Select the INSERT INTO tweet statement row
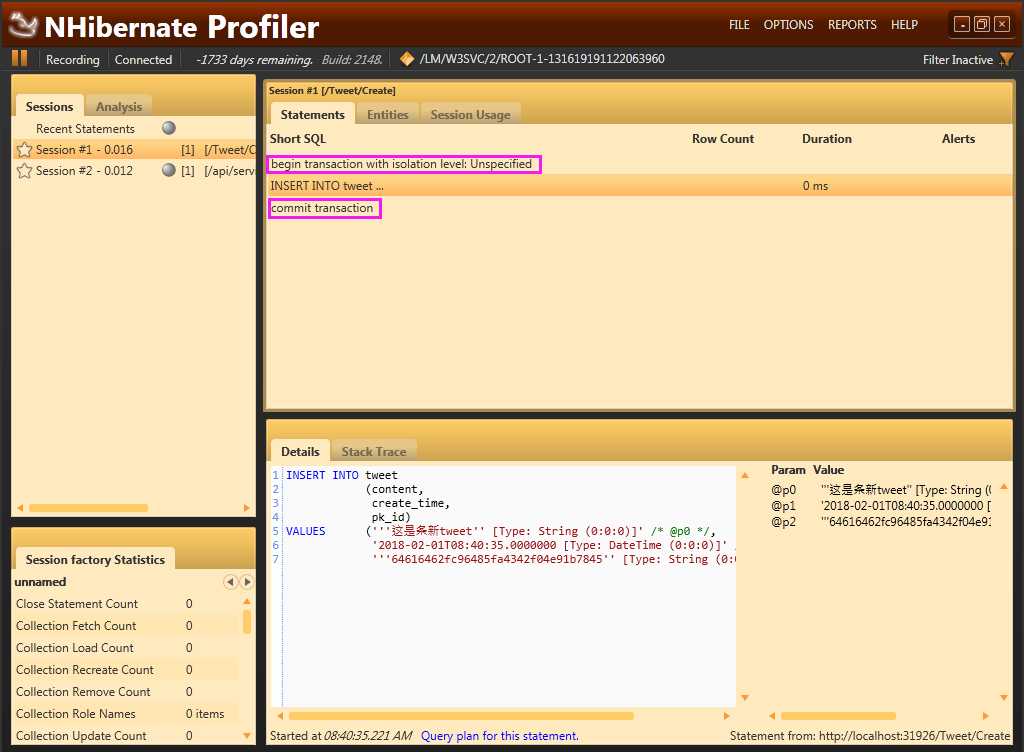 [x=639, y=186]
